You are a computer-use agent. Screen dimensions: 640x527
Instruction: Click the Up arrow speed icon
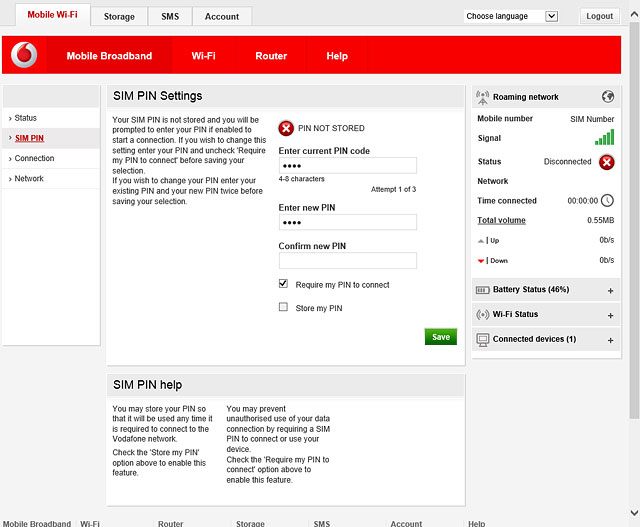coord(481,241)
